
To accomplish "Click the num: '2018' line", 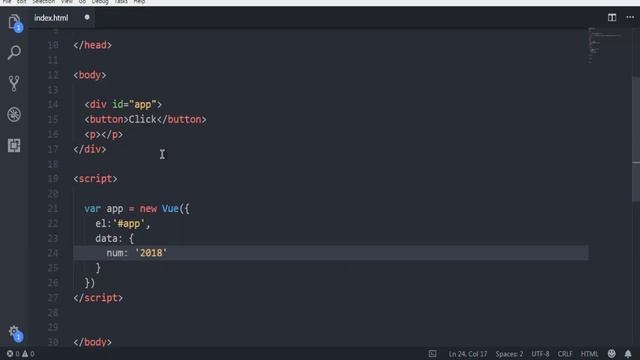I will pos(137,253).
